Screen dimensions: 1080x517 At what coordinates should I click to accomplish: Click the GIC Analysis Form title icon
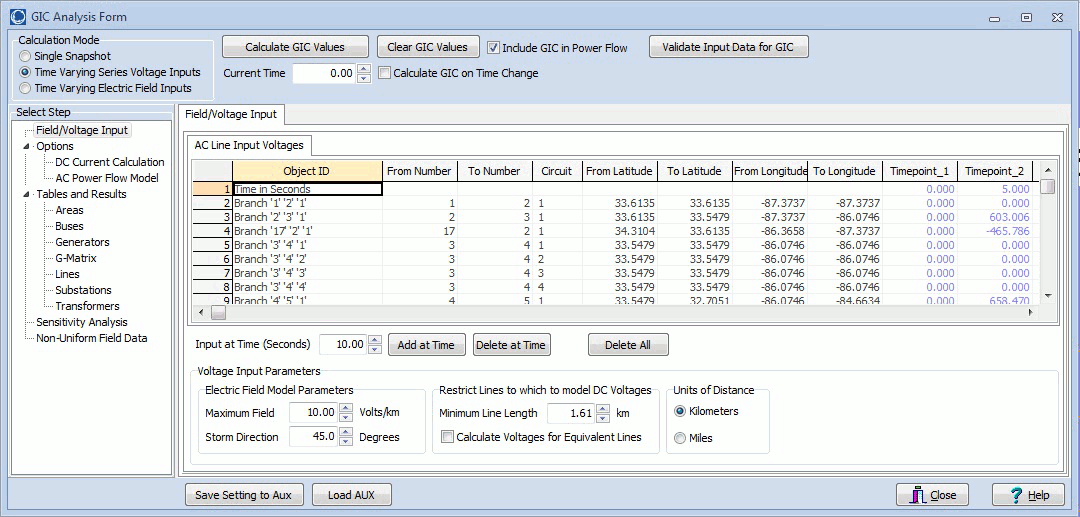click(15, 17)
